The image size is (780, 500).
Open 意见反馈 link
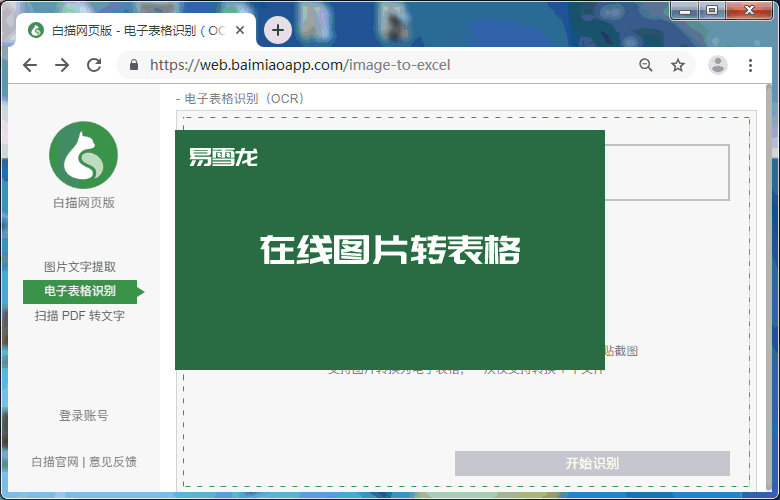click(113, 462)
